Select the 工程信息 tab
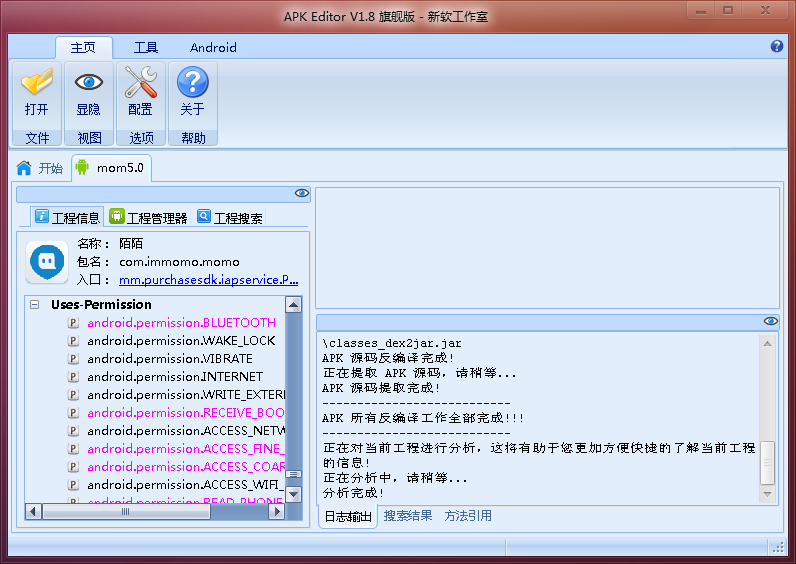 click(x=68, y=218)
